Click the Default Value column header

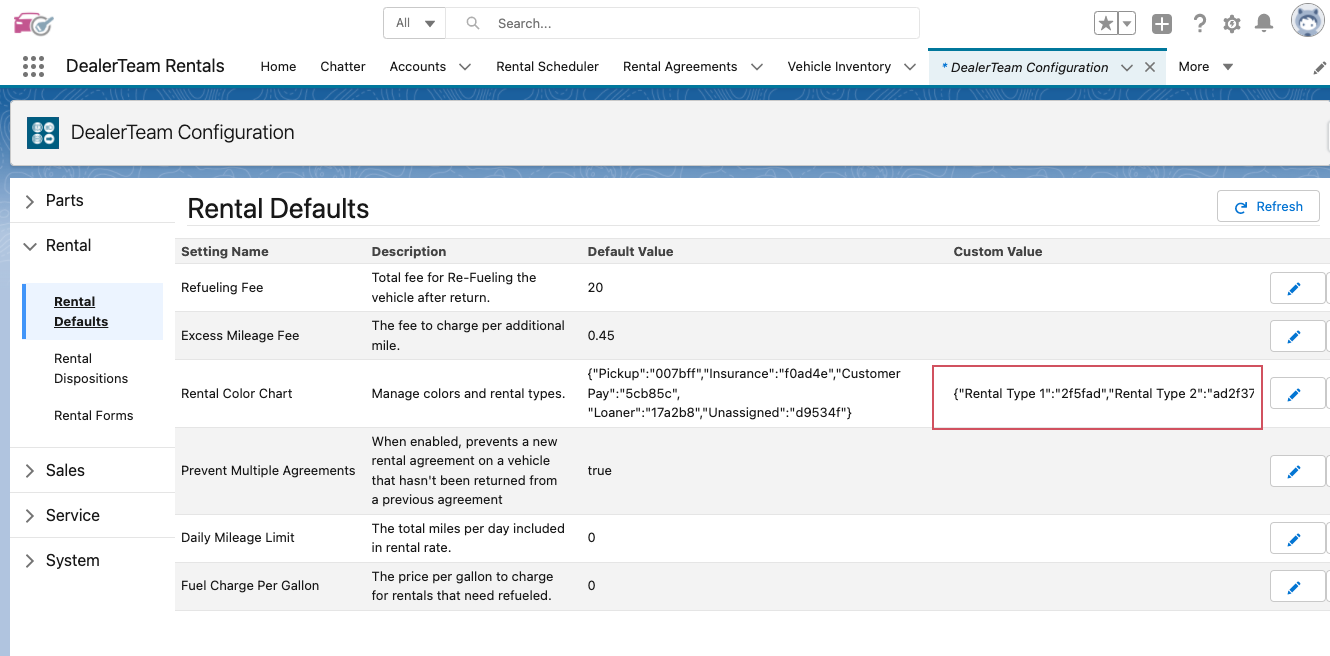coord(630,251)
